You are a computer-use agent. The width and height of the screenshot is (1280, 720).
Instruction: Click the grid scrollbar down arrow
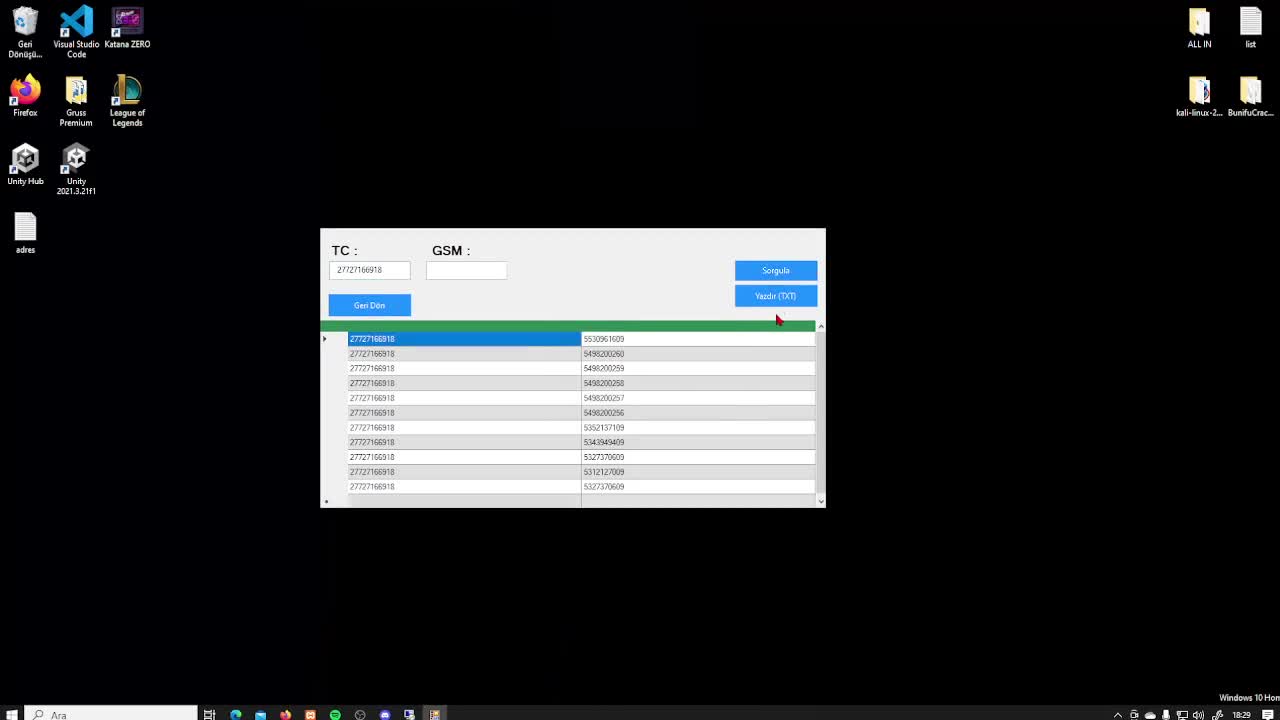(821, 501)
